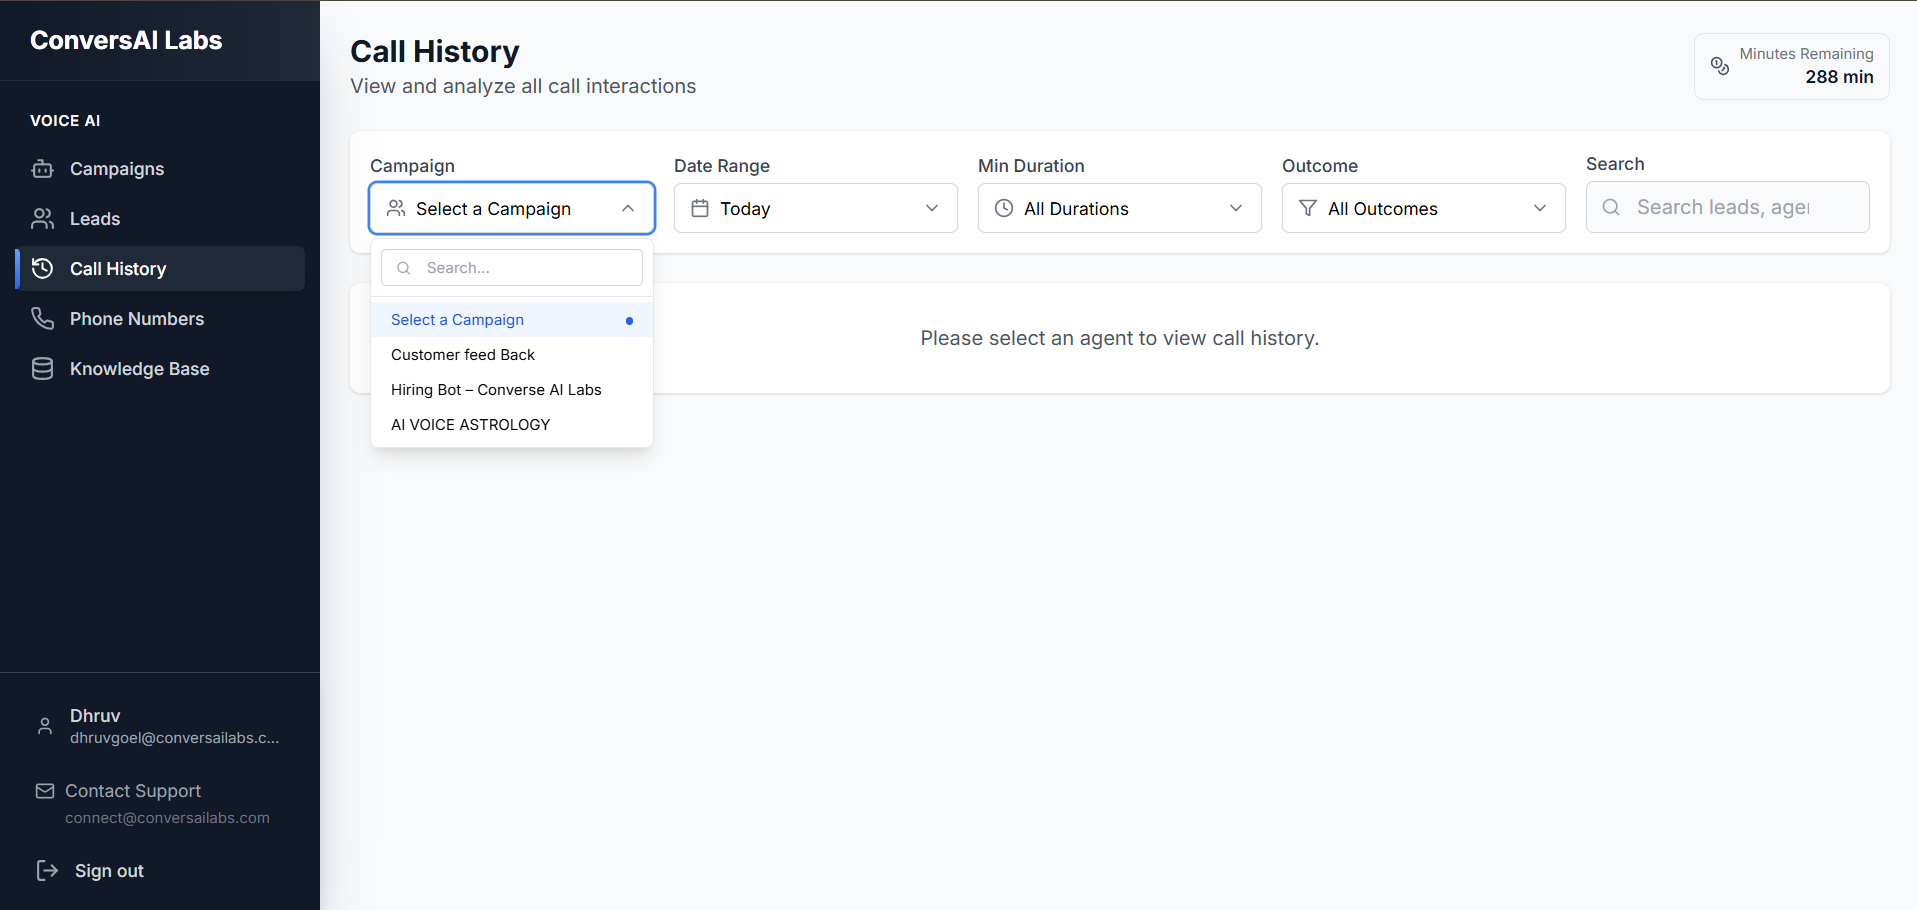
Task: Open the Today date range dropdown
Action: click(x=816, y=208)
